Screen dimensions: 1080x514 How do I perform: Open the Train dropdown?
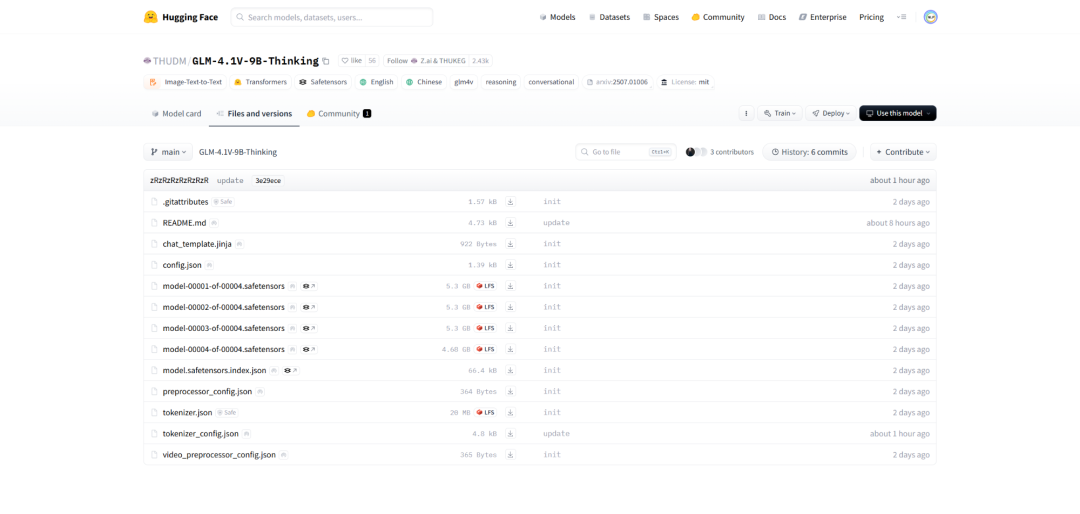[x=780, y=113]
